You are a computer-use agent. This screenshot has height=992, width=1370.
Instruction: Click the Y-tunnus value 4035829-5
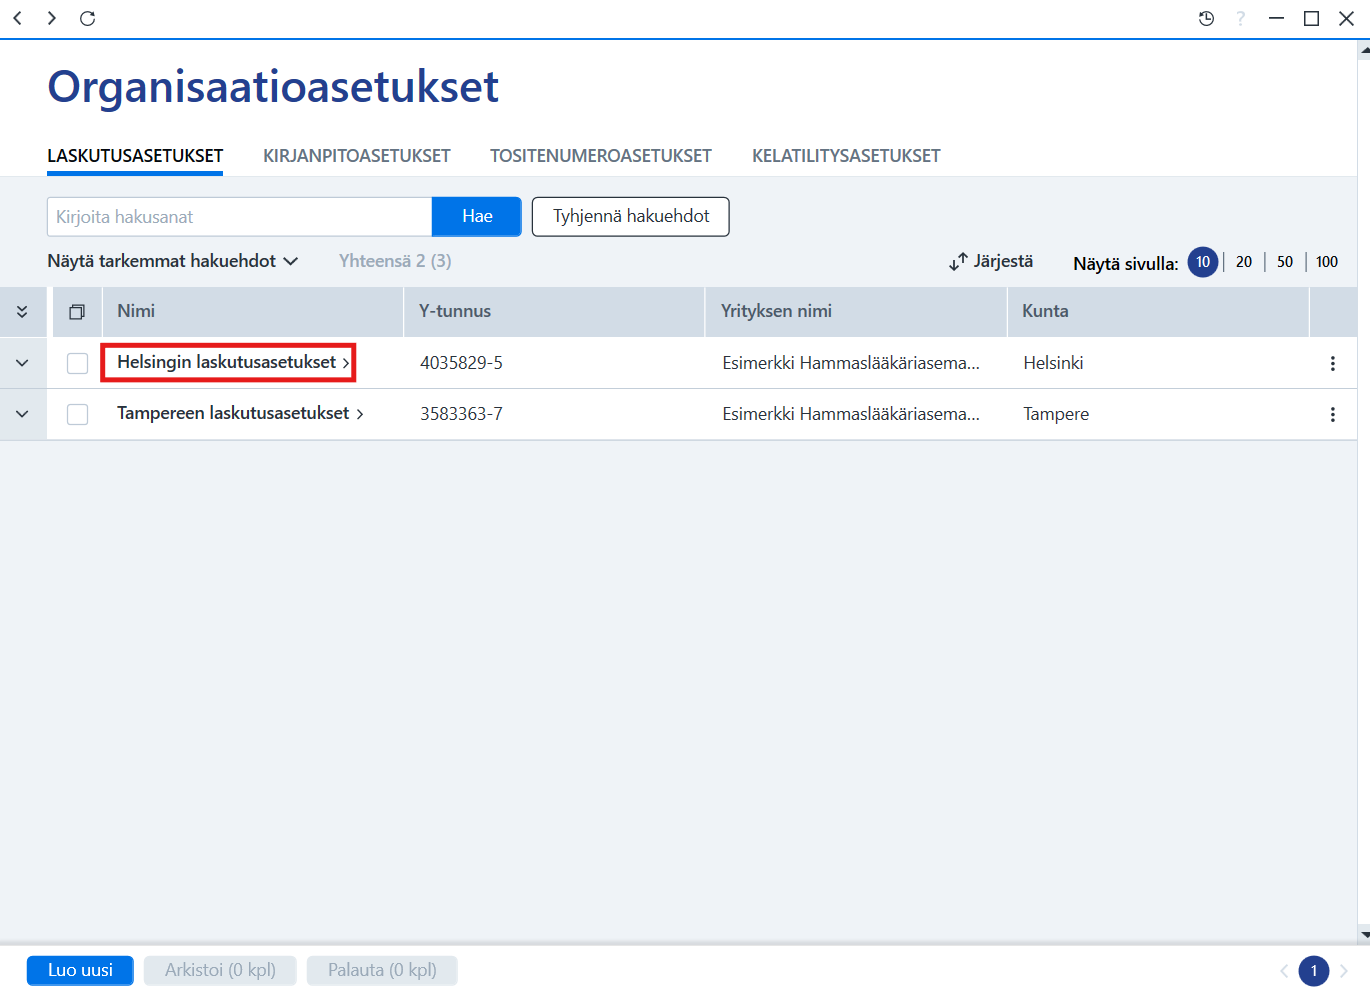(x=461, y=363)
